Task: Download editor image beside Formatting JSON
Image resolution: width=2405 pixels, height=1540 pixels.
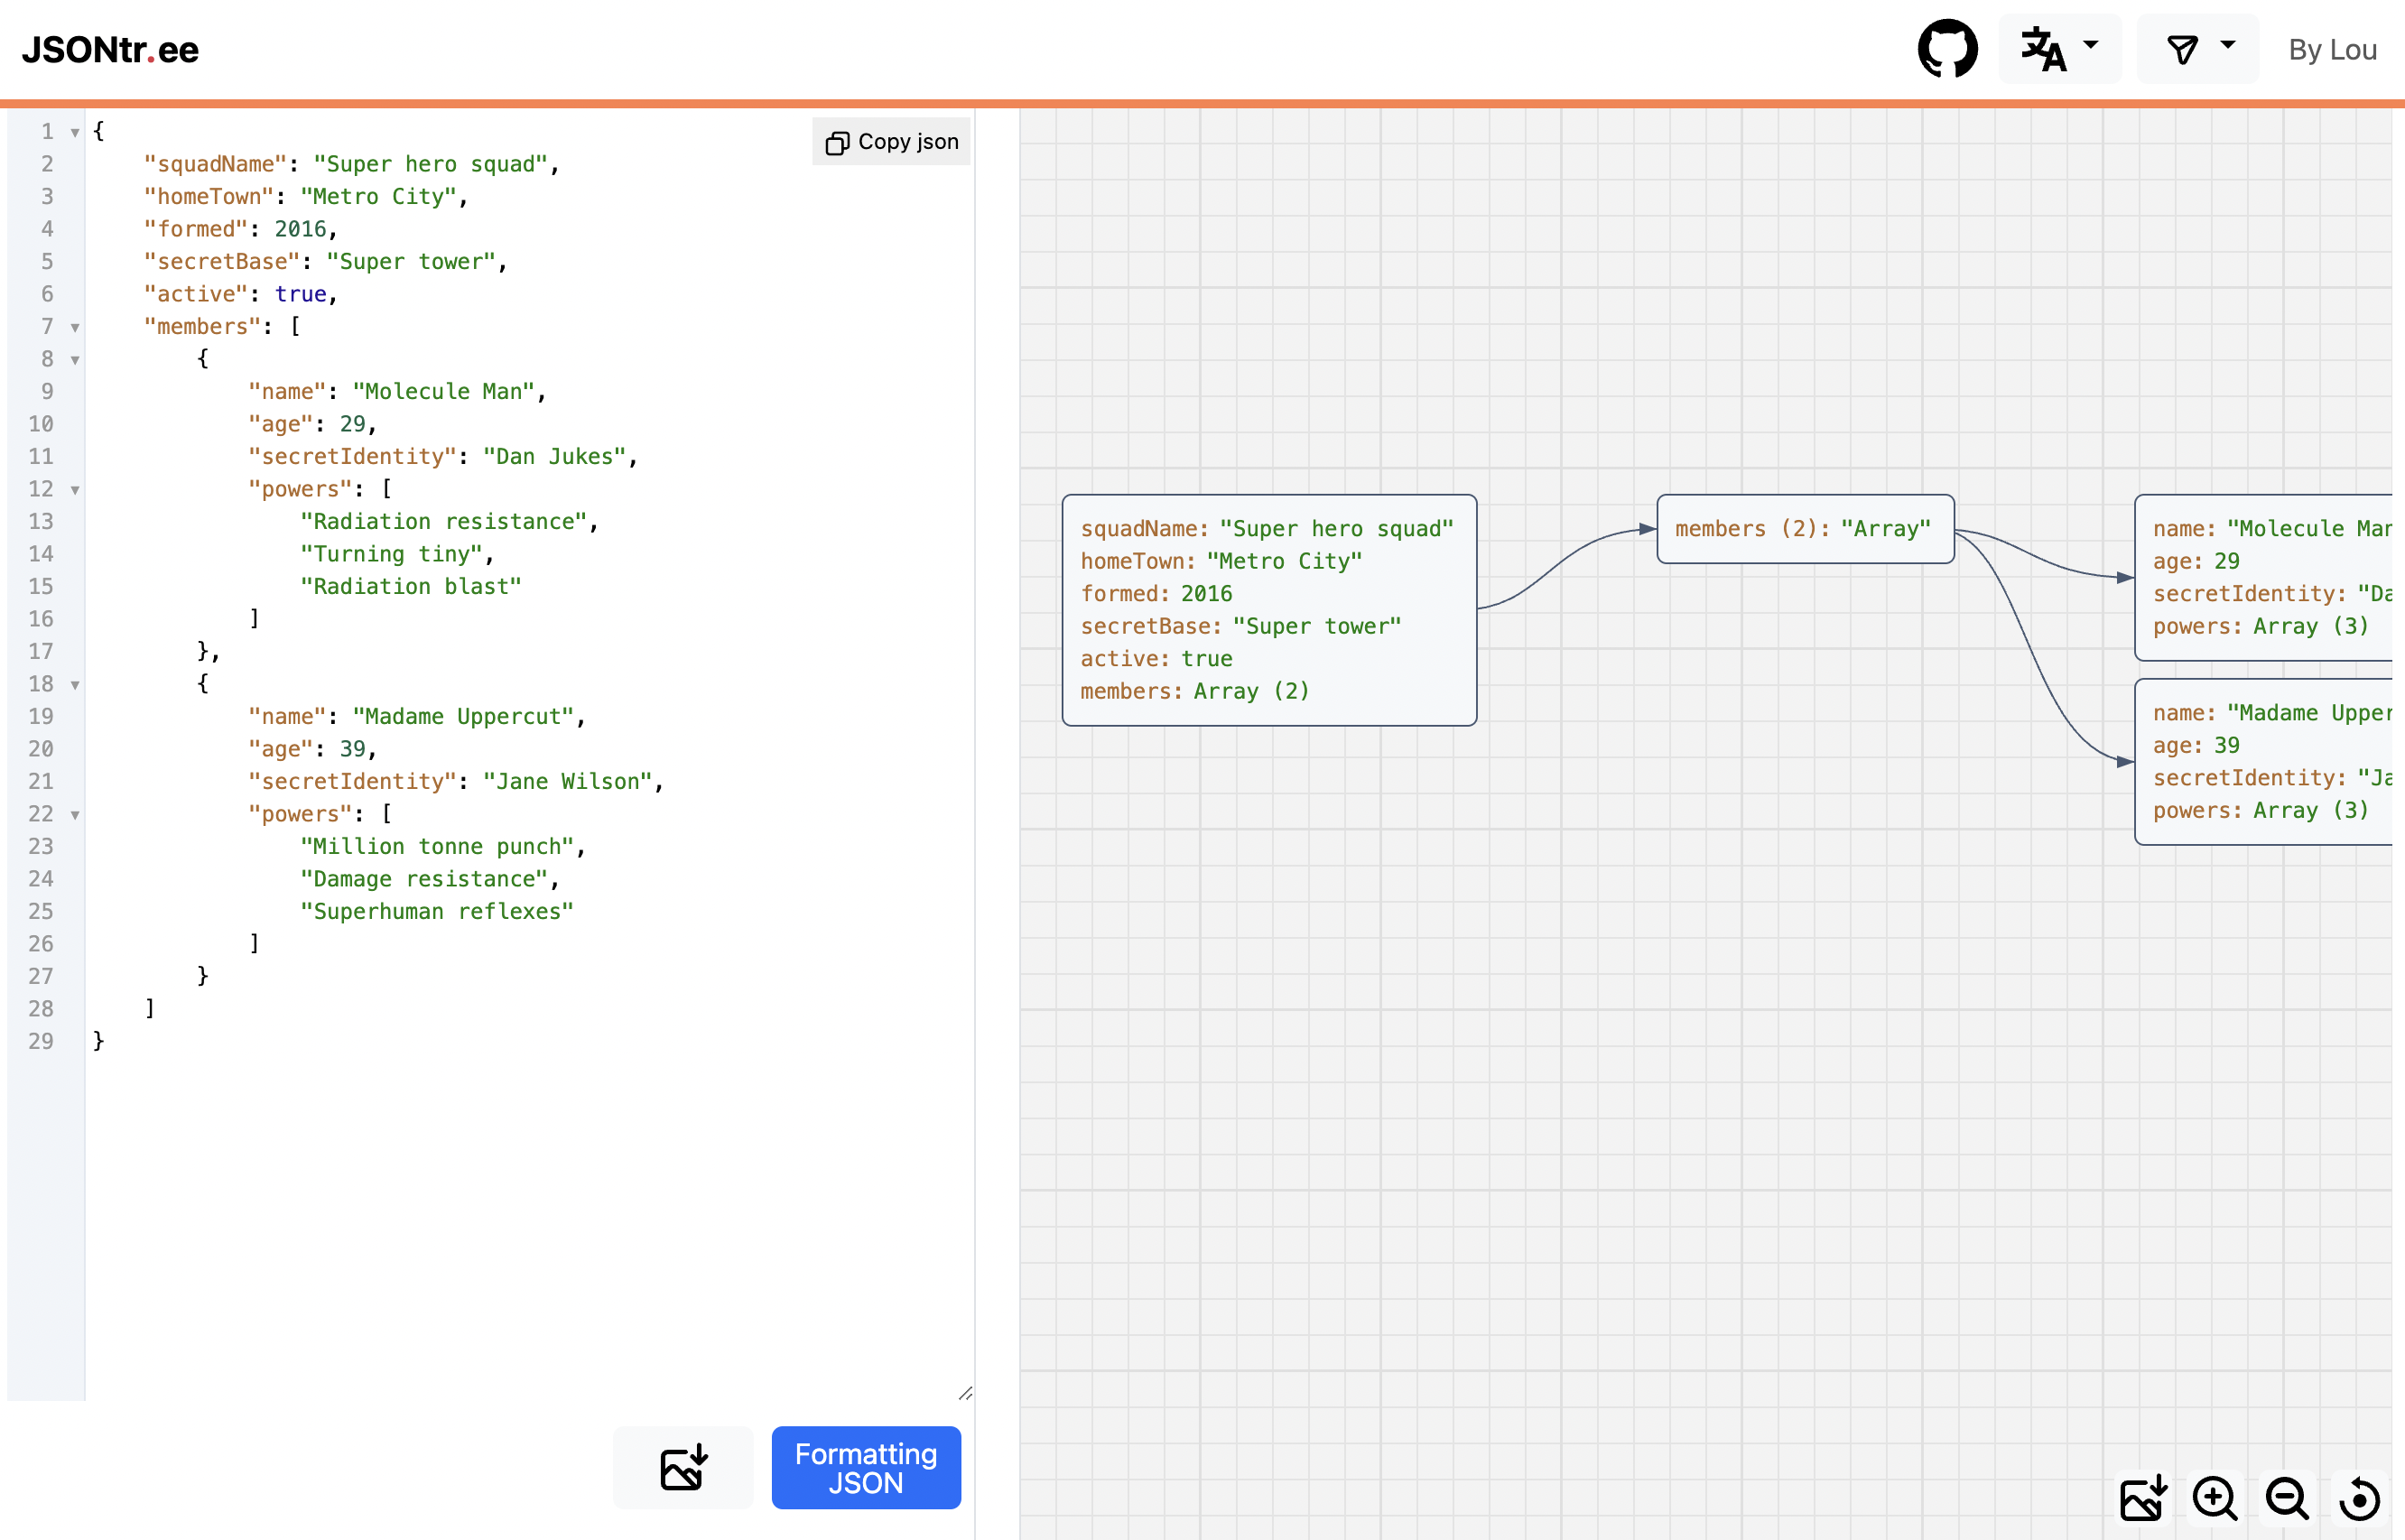Action: coord(684,1467)
